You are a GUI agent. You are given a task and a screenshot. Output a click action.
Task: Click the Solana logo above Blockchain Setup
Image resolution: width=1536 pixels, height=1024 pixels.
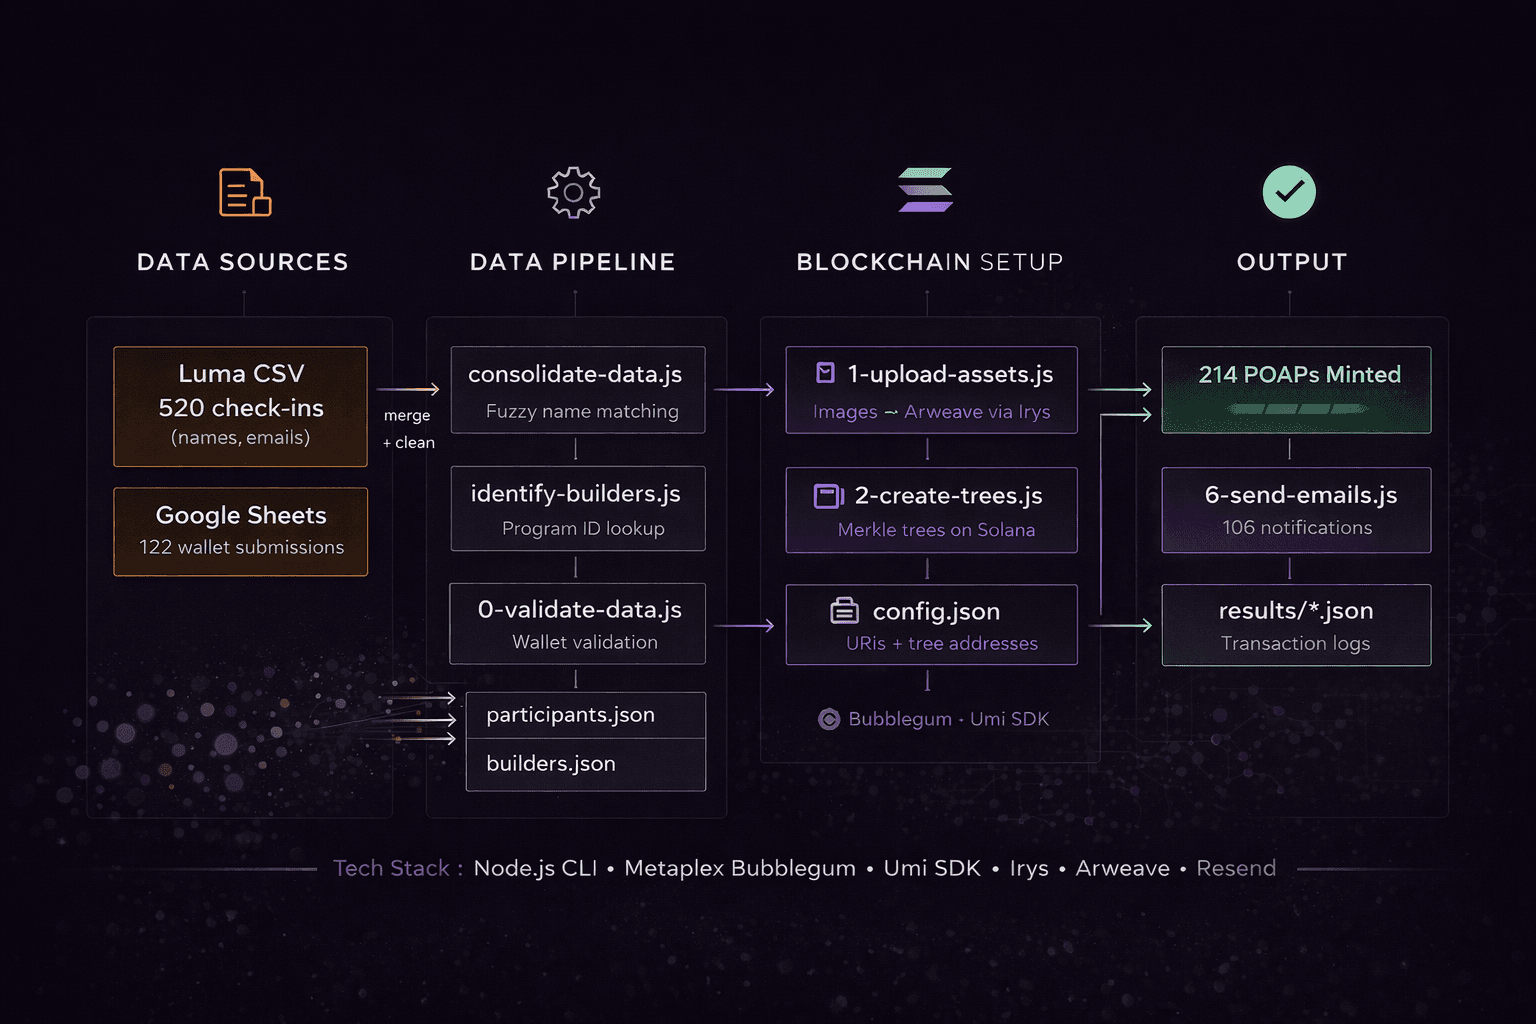tap(926, 190)
